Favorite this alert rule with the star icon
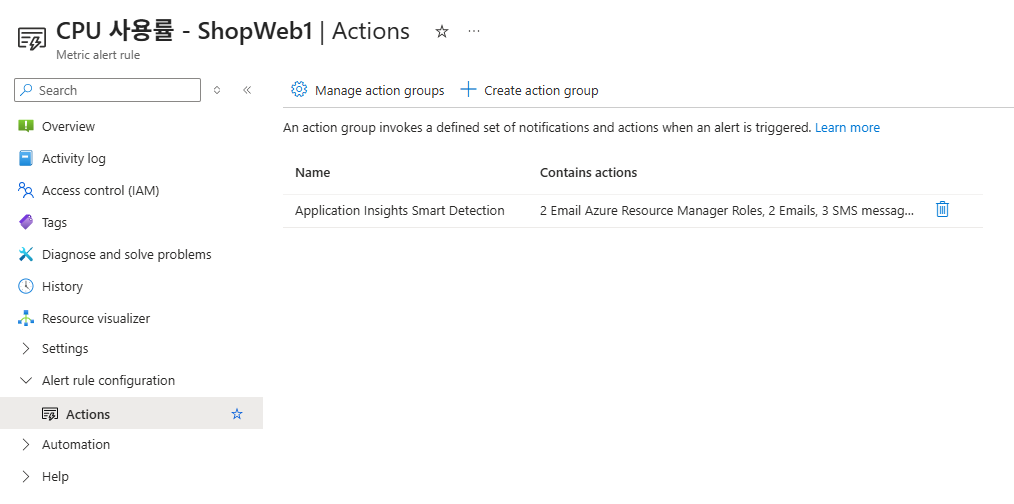Viewport: 1014px width, 504px height. click(442, 32)
